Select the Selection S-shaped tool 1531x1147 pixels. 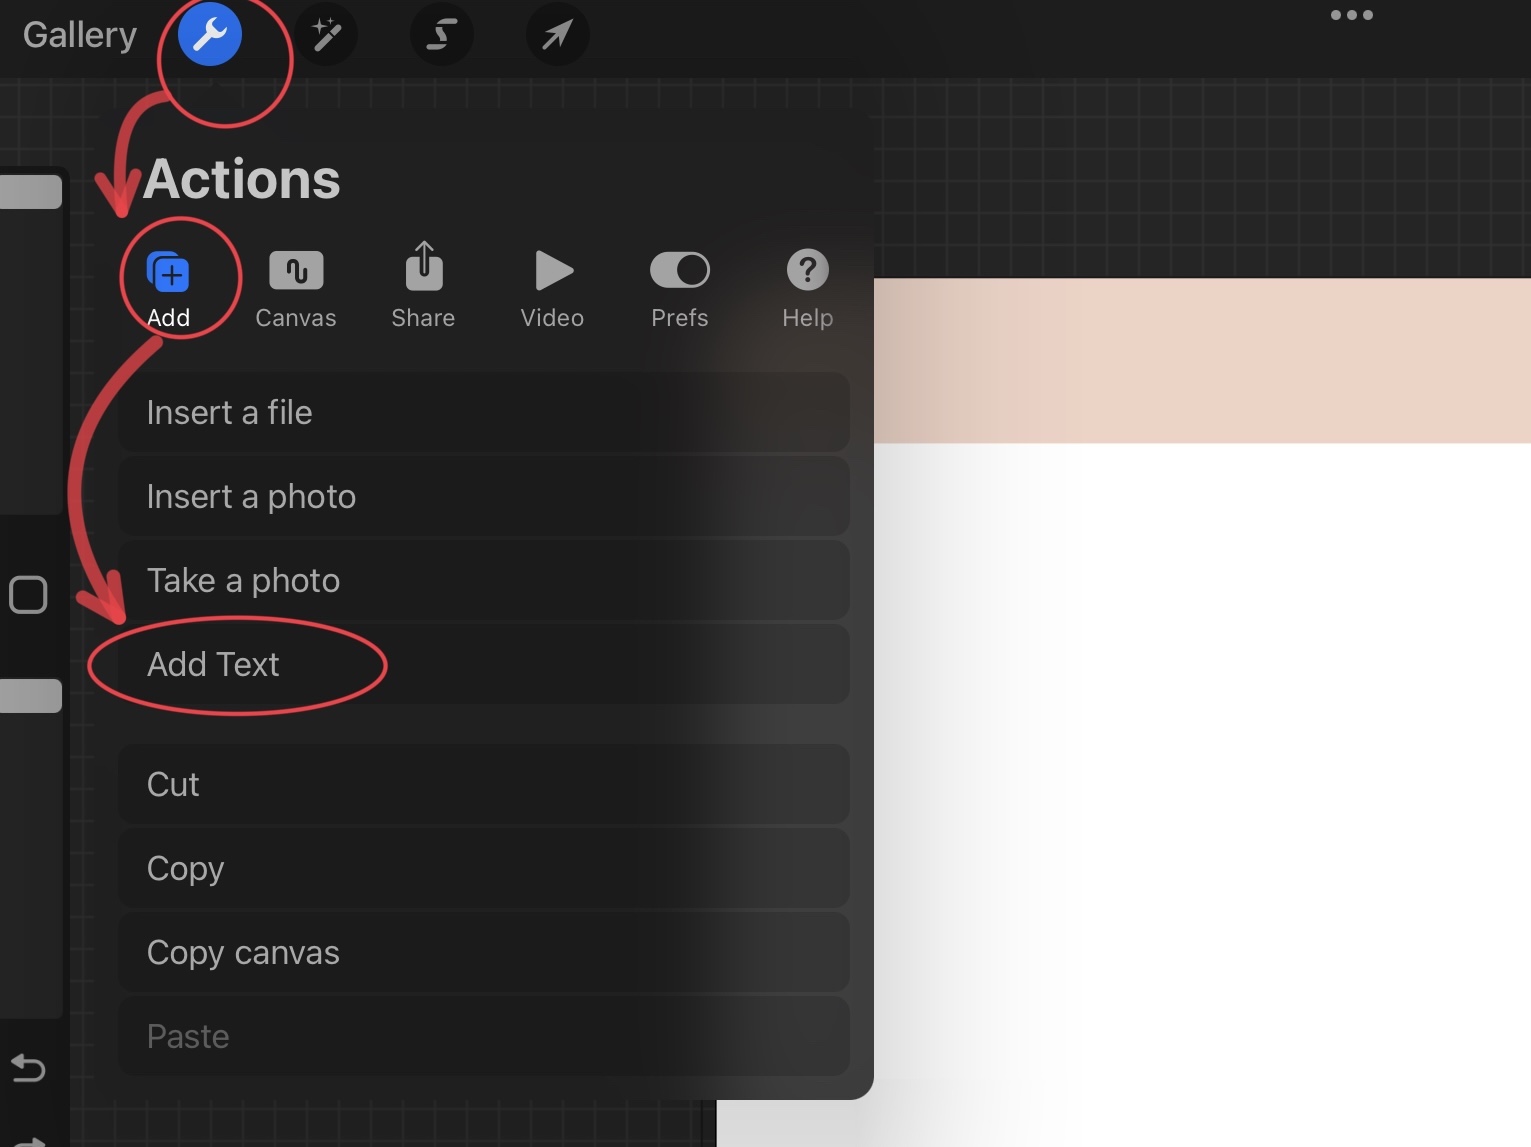(x=441, y=35)
